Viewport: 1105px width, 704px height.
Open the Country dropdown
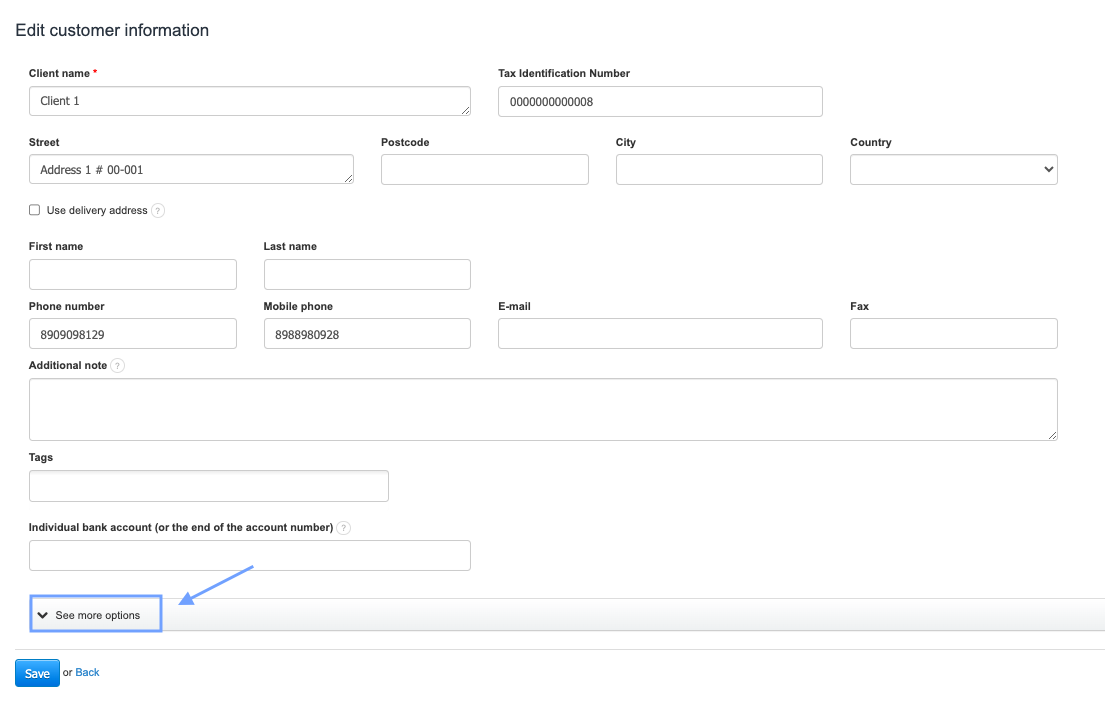point(953,170)
